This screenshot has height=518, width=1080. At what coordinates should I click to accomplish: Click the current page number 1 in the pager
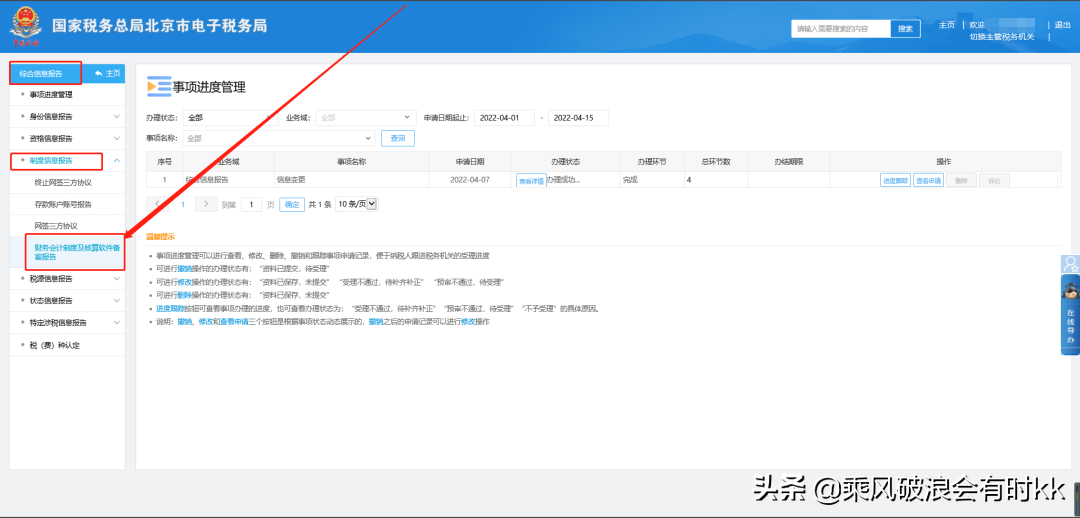click(x=183, y=205)
